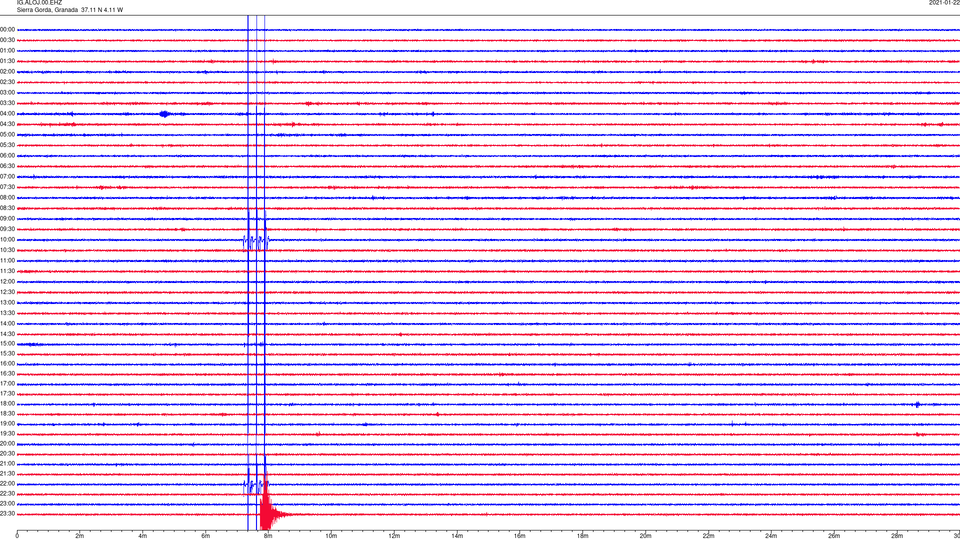Click the 10m tick label on the time axis
Image resolution: width=960 pixels, height=540 pixels.
(x=331, y=536)
